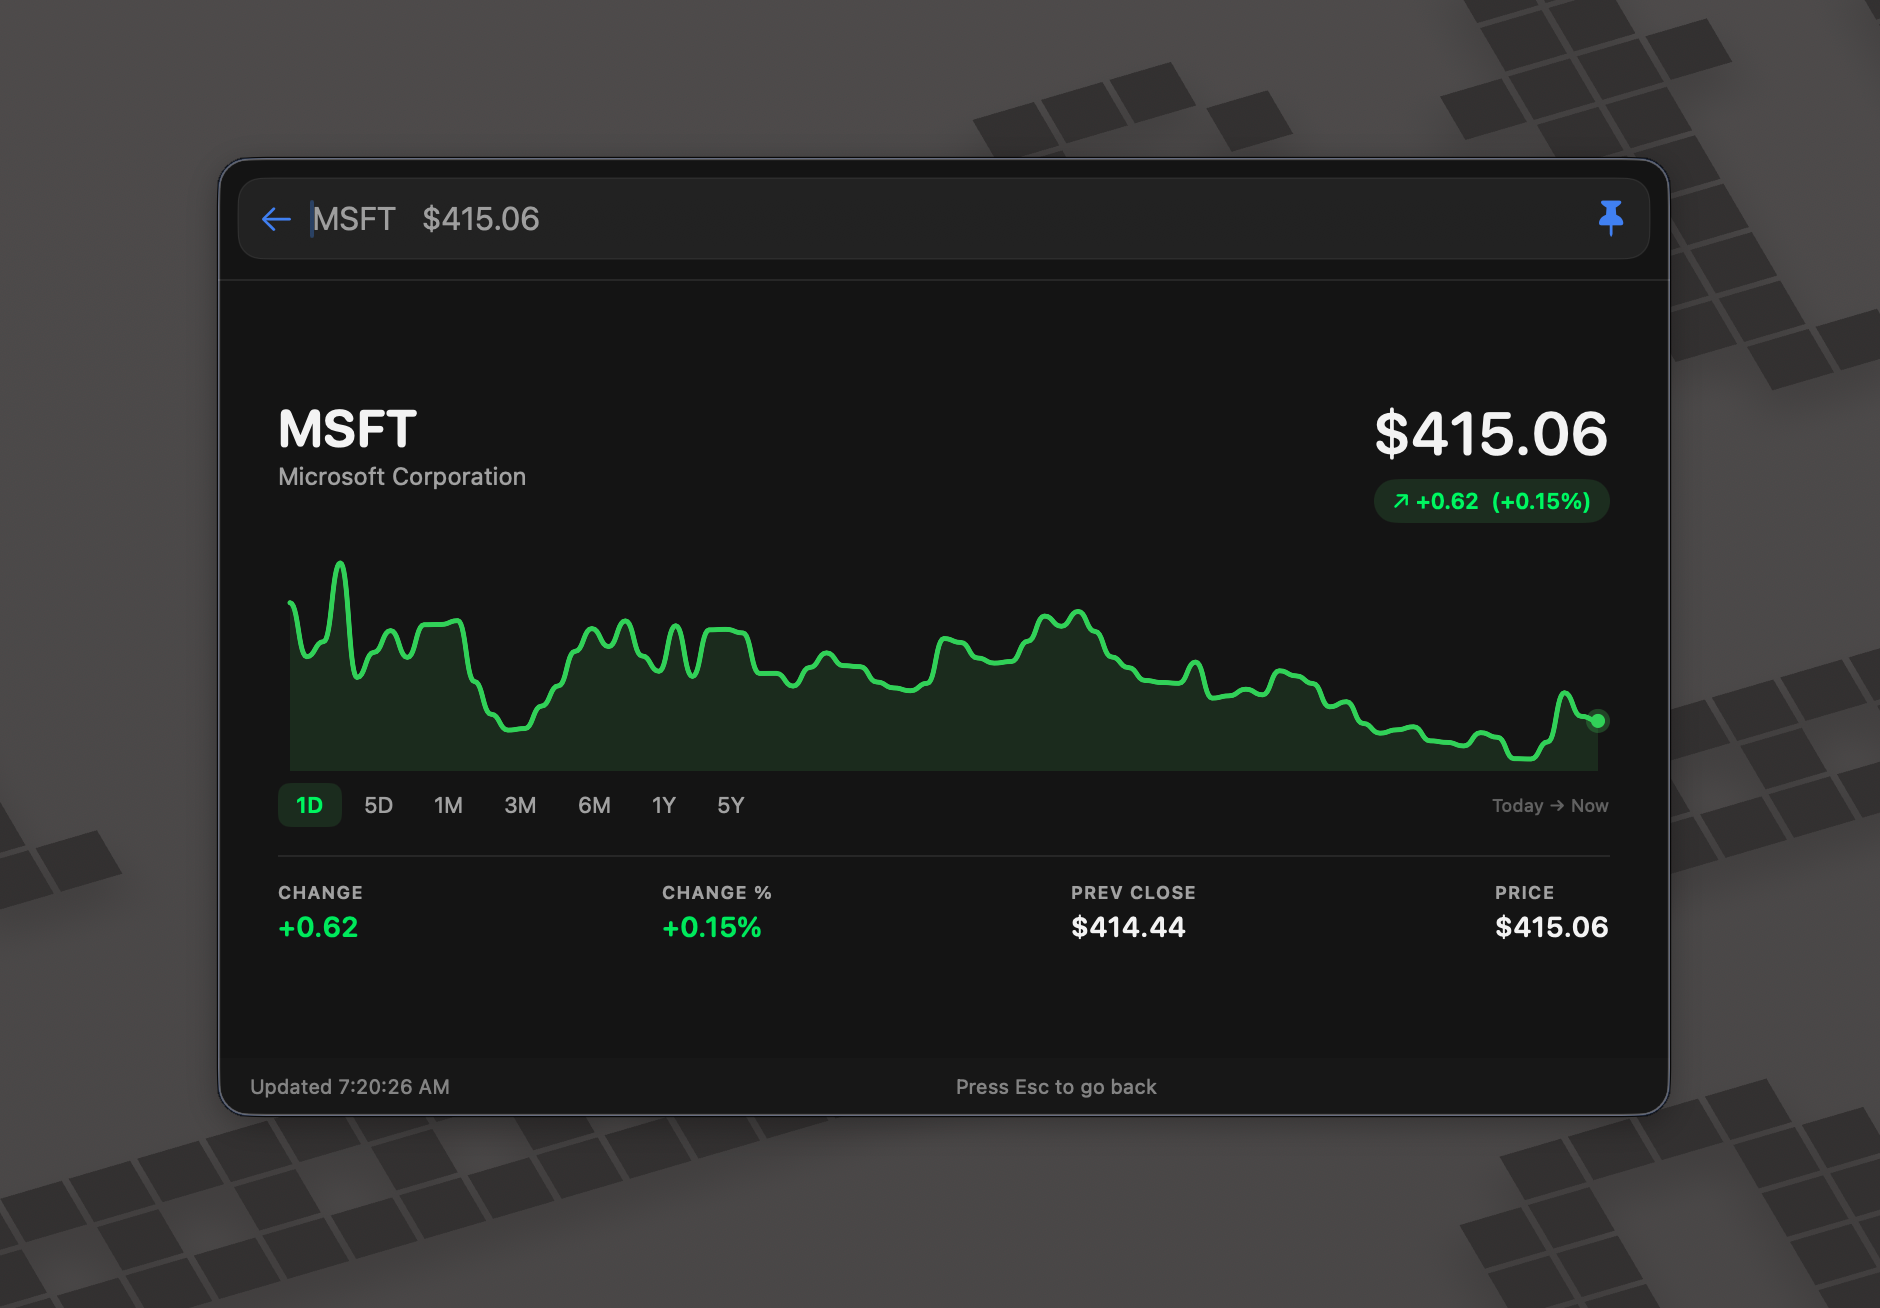Click the large $415.06 price heading

click(1491, 434)
